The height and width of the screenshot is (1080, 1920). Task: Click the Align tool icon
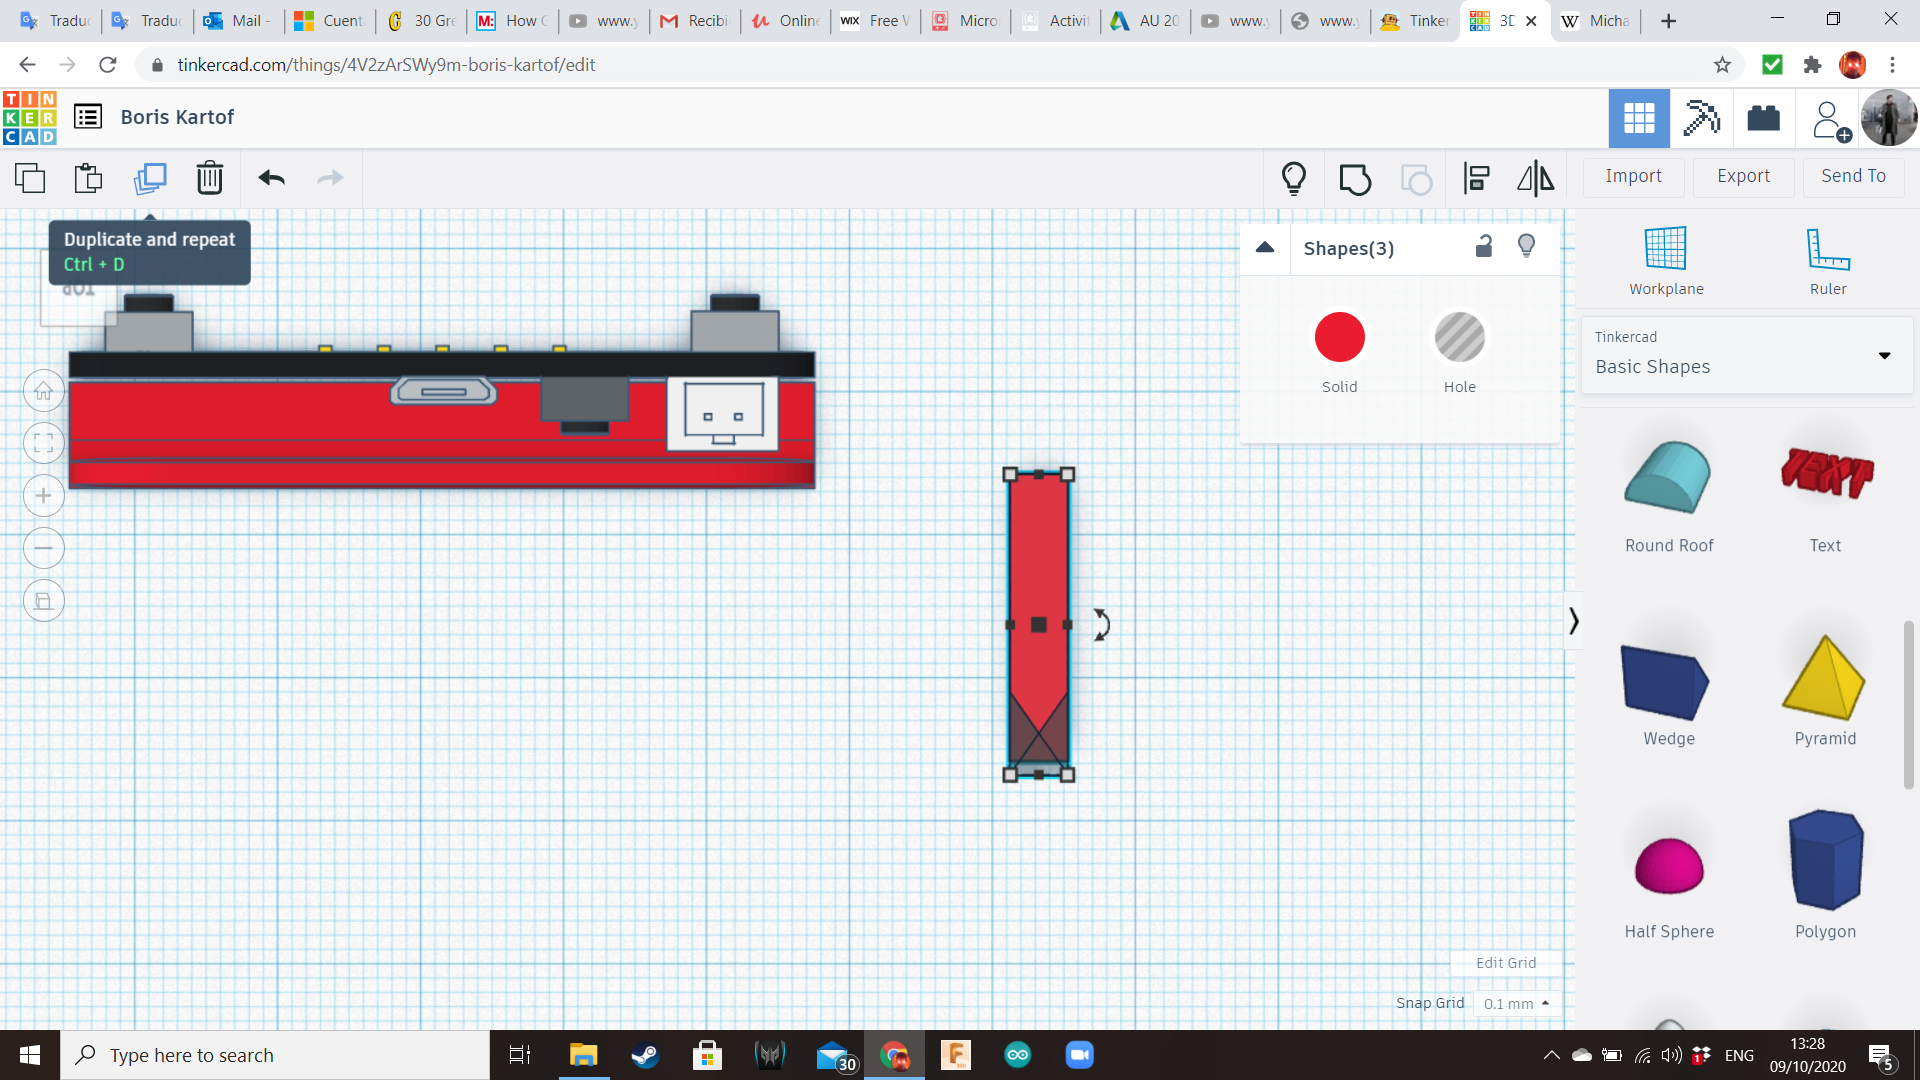(x=1475, y=178)
